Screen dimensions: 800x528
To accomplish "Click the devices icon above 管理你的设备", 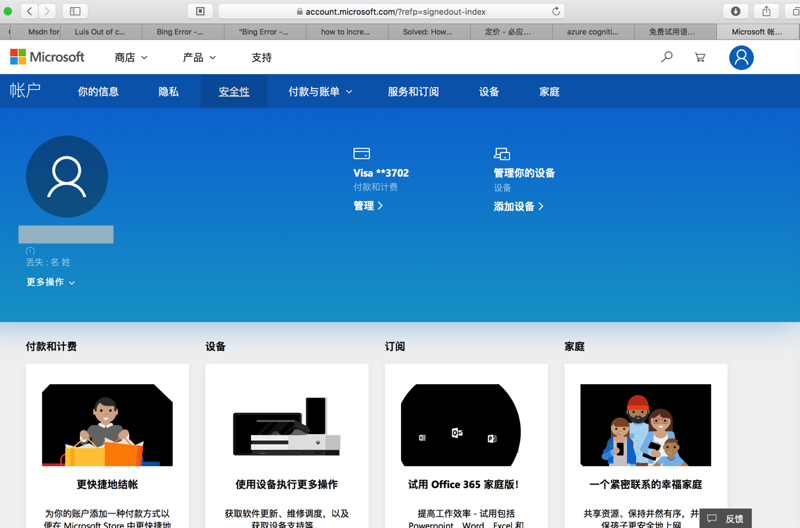I will (x=502, y=154).
